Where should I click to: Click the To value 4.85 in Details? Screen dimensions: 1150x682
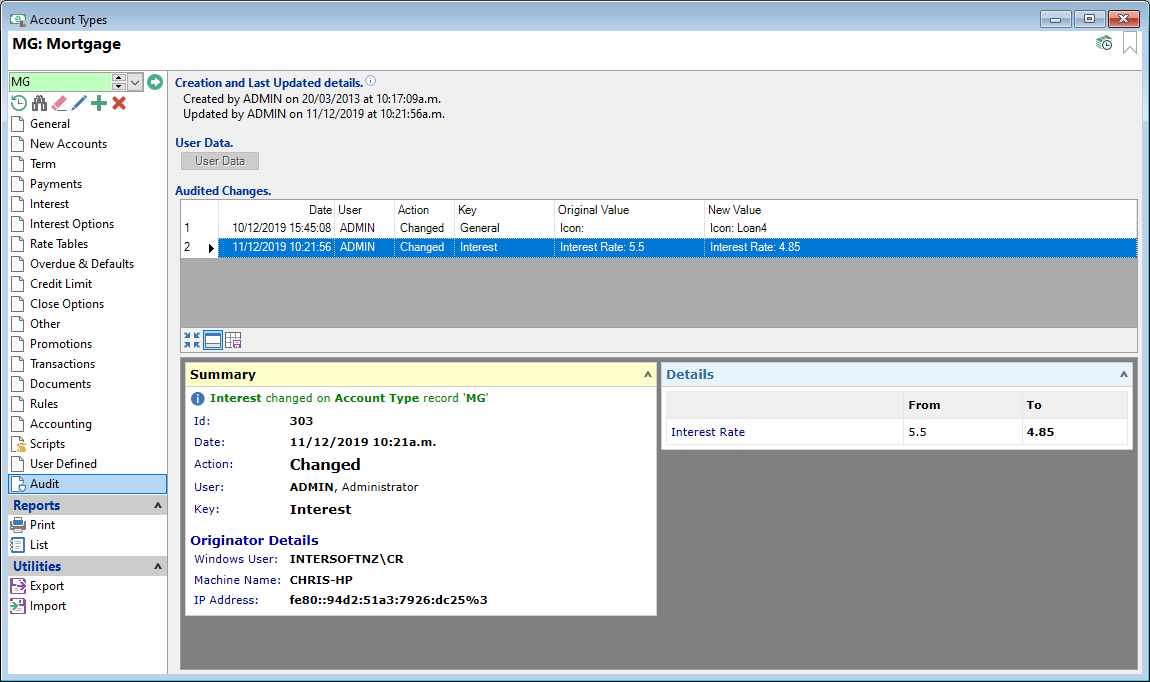[x=1040, y=432]
